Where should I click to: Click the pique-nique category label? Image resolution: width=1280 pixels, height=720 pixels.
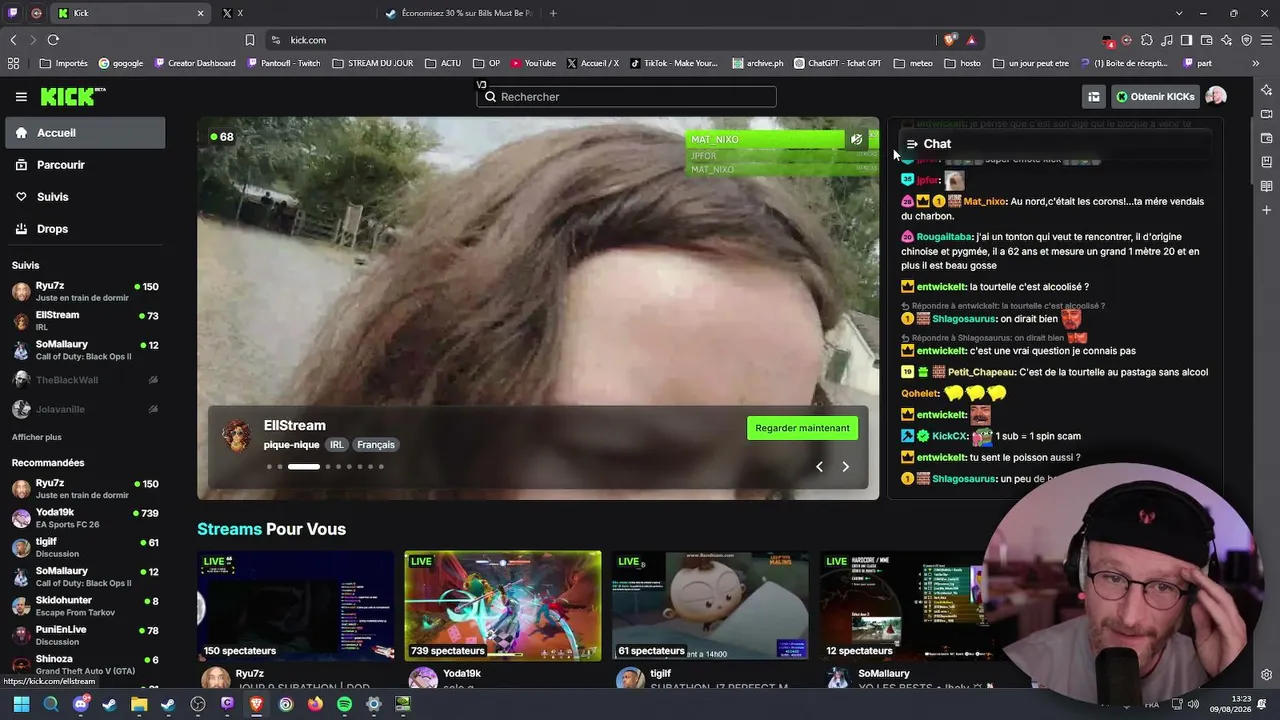(291, 445)
